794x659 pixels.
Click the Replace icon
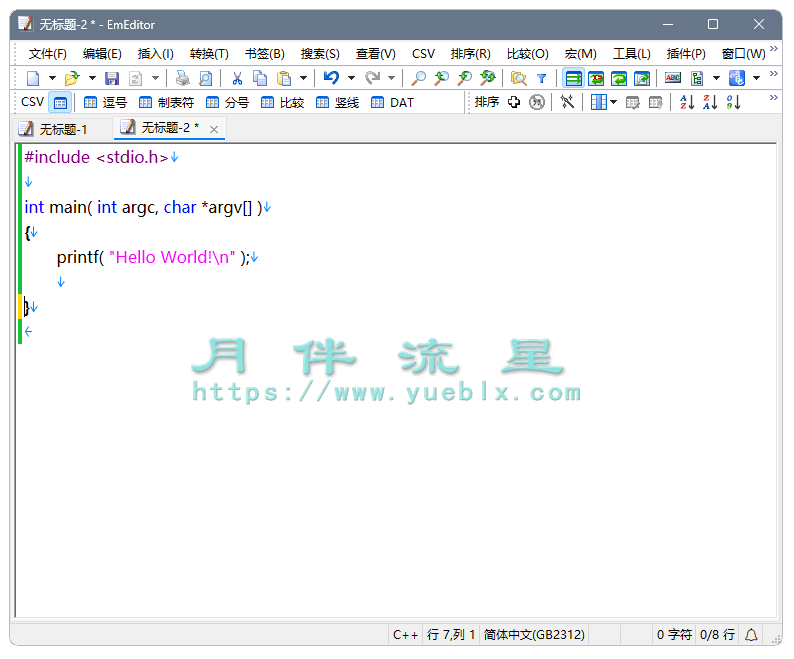tap(488, 79)
